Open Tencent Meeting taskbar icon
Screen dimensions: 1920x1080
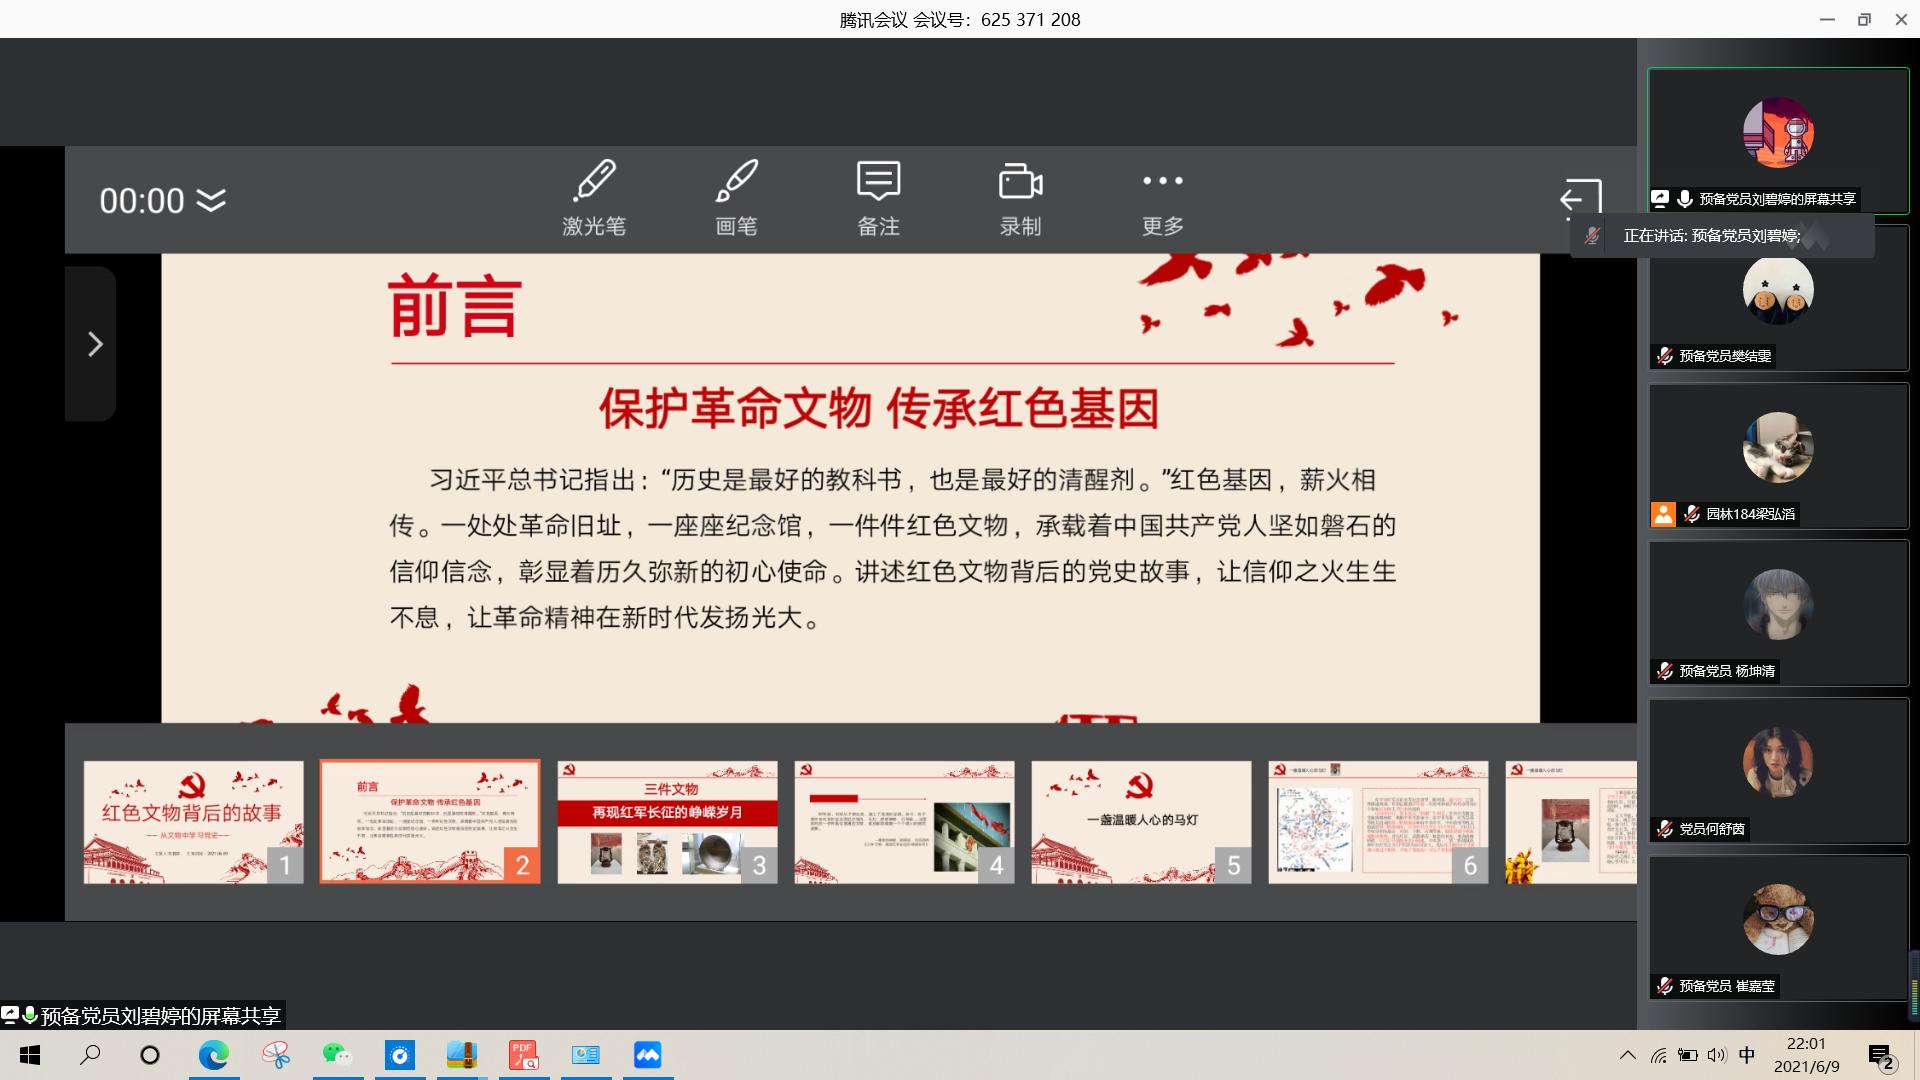point(648,1055)
